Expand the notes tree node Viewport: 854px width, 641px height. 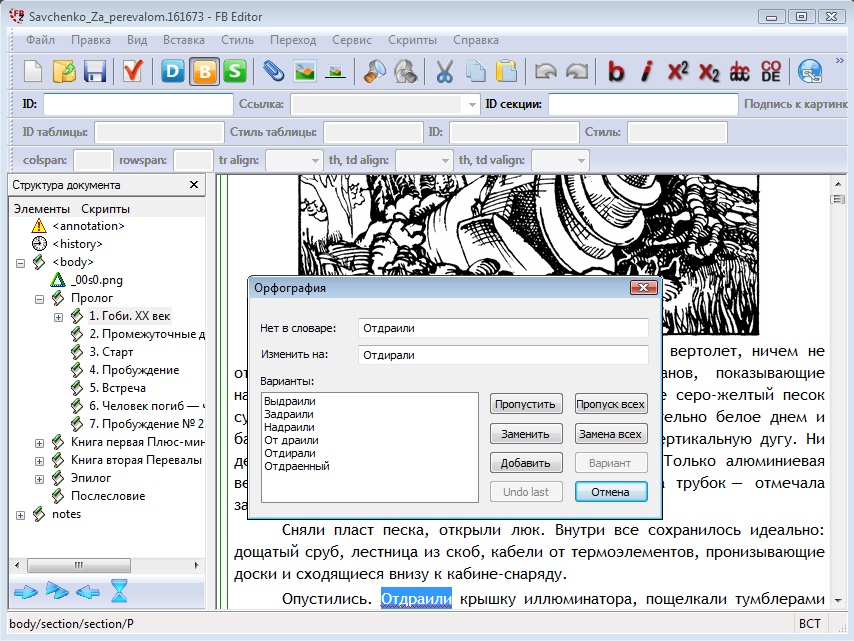point(21,514)
